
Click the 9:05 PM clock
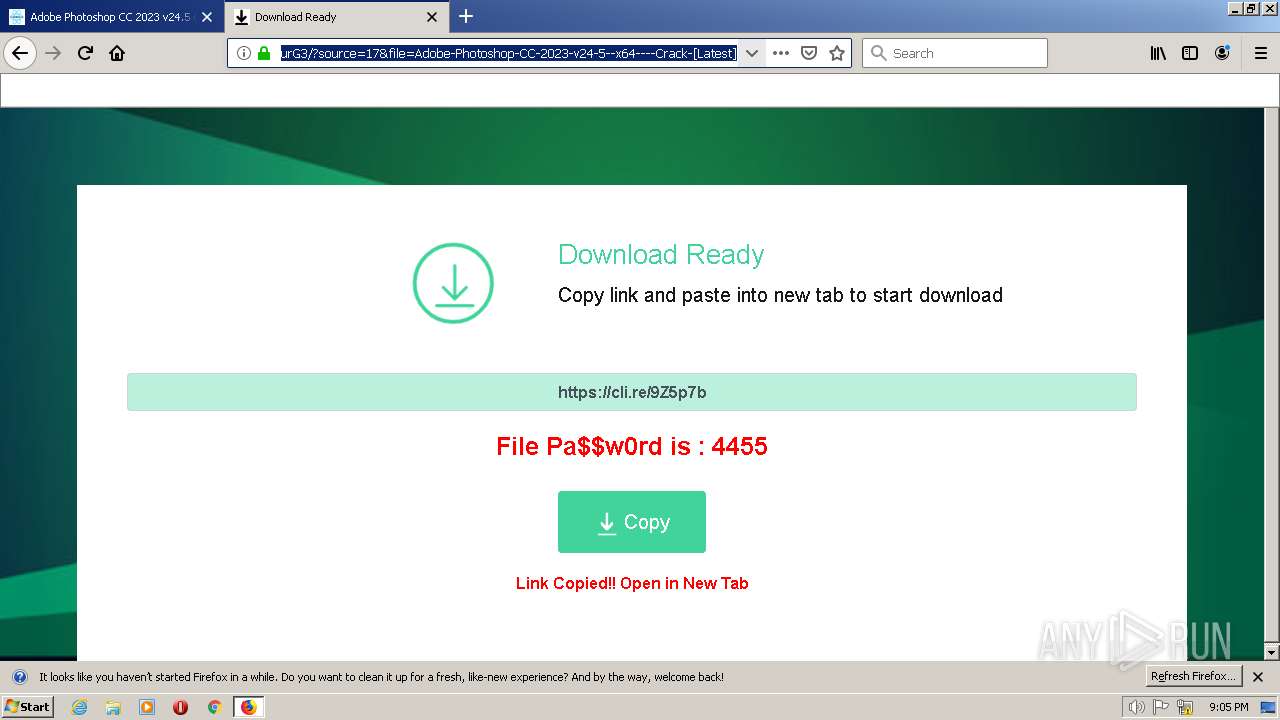tap(1229, 707)
